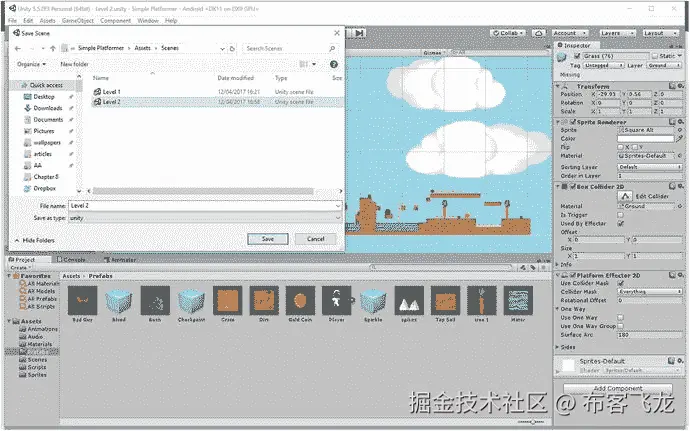Image resolution: width=690 pixels, height=431 pixels.
Task: Select the Gold Coin prefab asset
Action: point(300,300)
